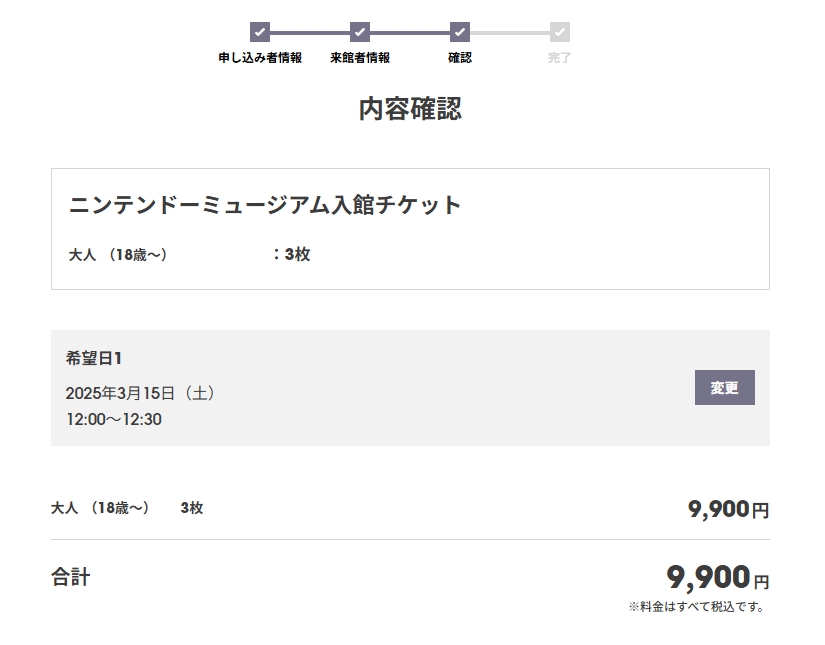Select the 申し込み者情報 step label
Viewport: 825px width, 645px height.
[x=260, y=58]
